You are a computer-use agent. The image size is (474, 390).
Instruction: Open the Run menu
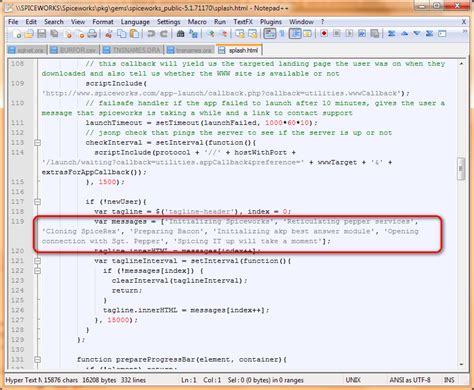(220, 22)
